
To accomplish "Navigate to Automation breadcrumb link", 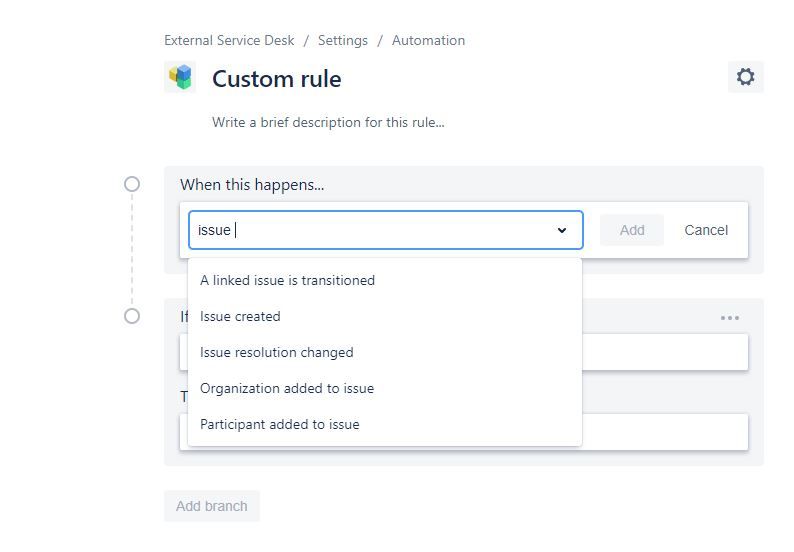I will tap(428, 41).
